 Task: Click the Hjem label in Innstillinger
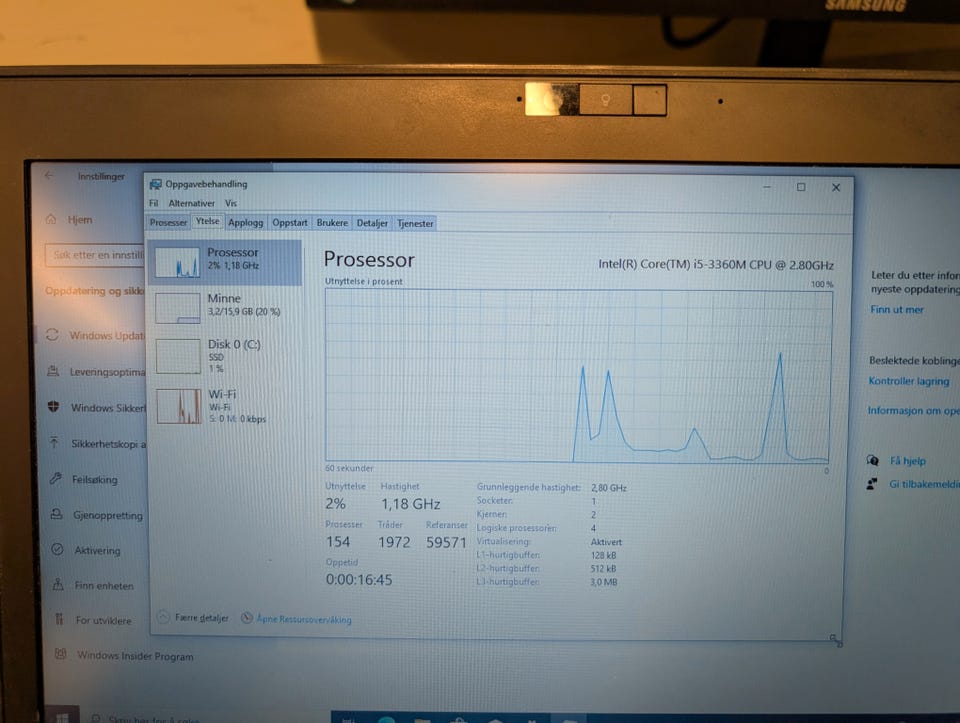80,220
